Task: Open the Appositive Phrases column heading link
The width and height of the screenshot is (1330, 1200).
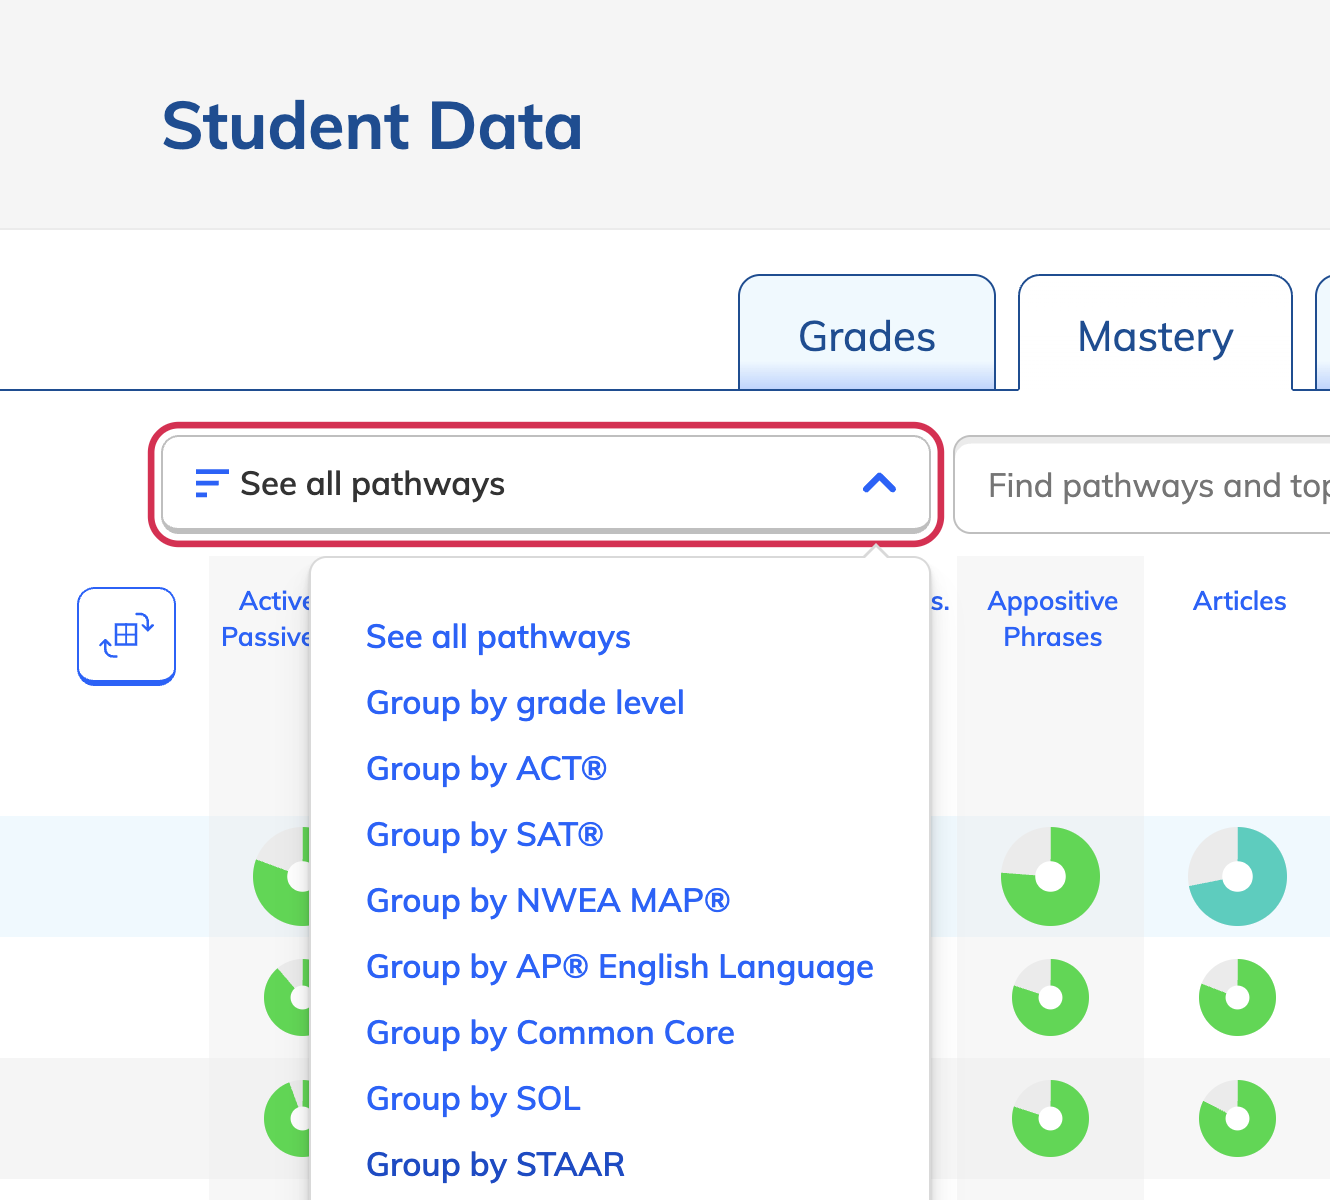Action: [x=1053, y=619]
